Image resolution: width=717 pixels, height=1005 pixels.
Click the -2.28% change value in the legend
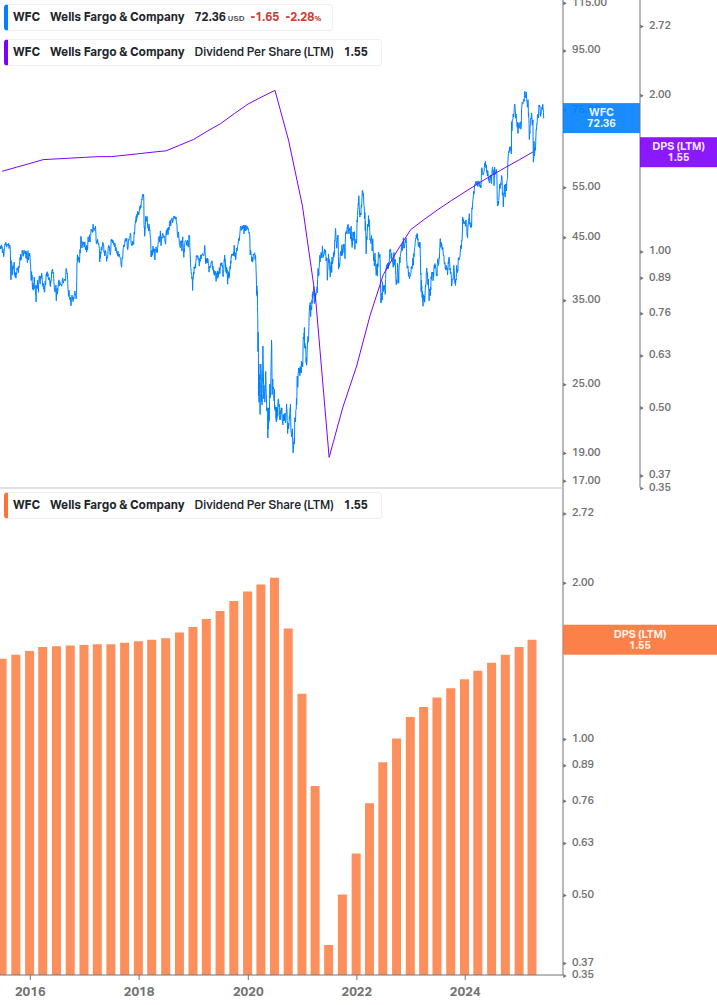tap(303, 17)
